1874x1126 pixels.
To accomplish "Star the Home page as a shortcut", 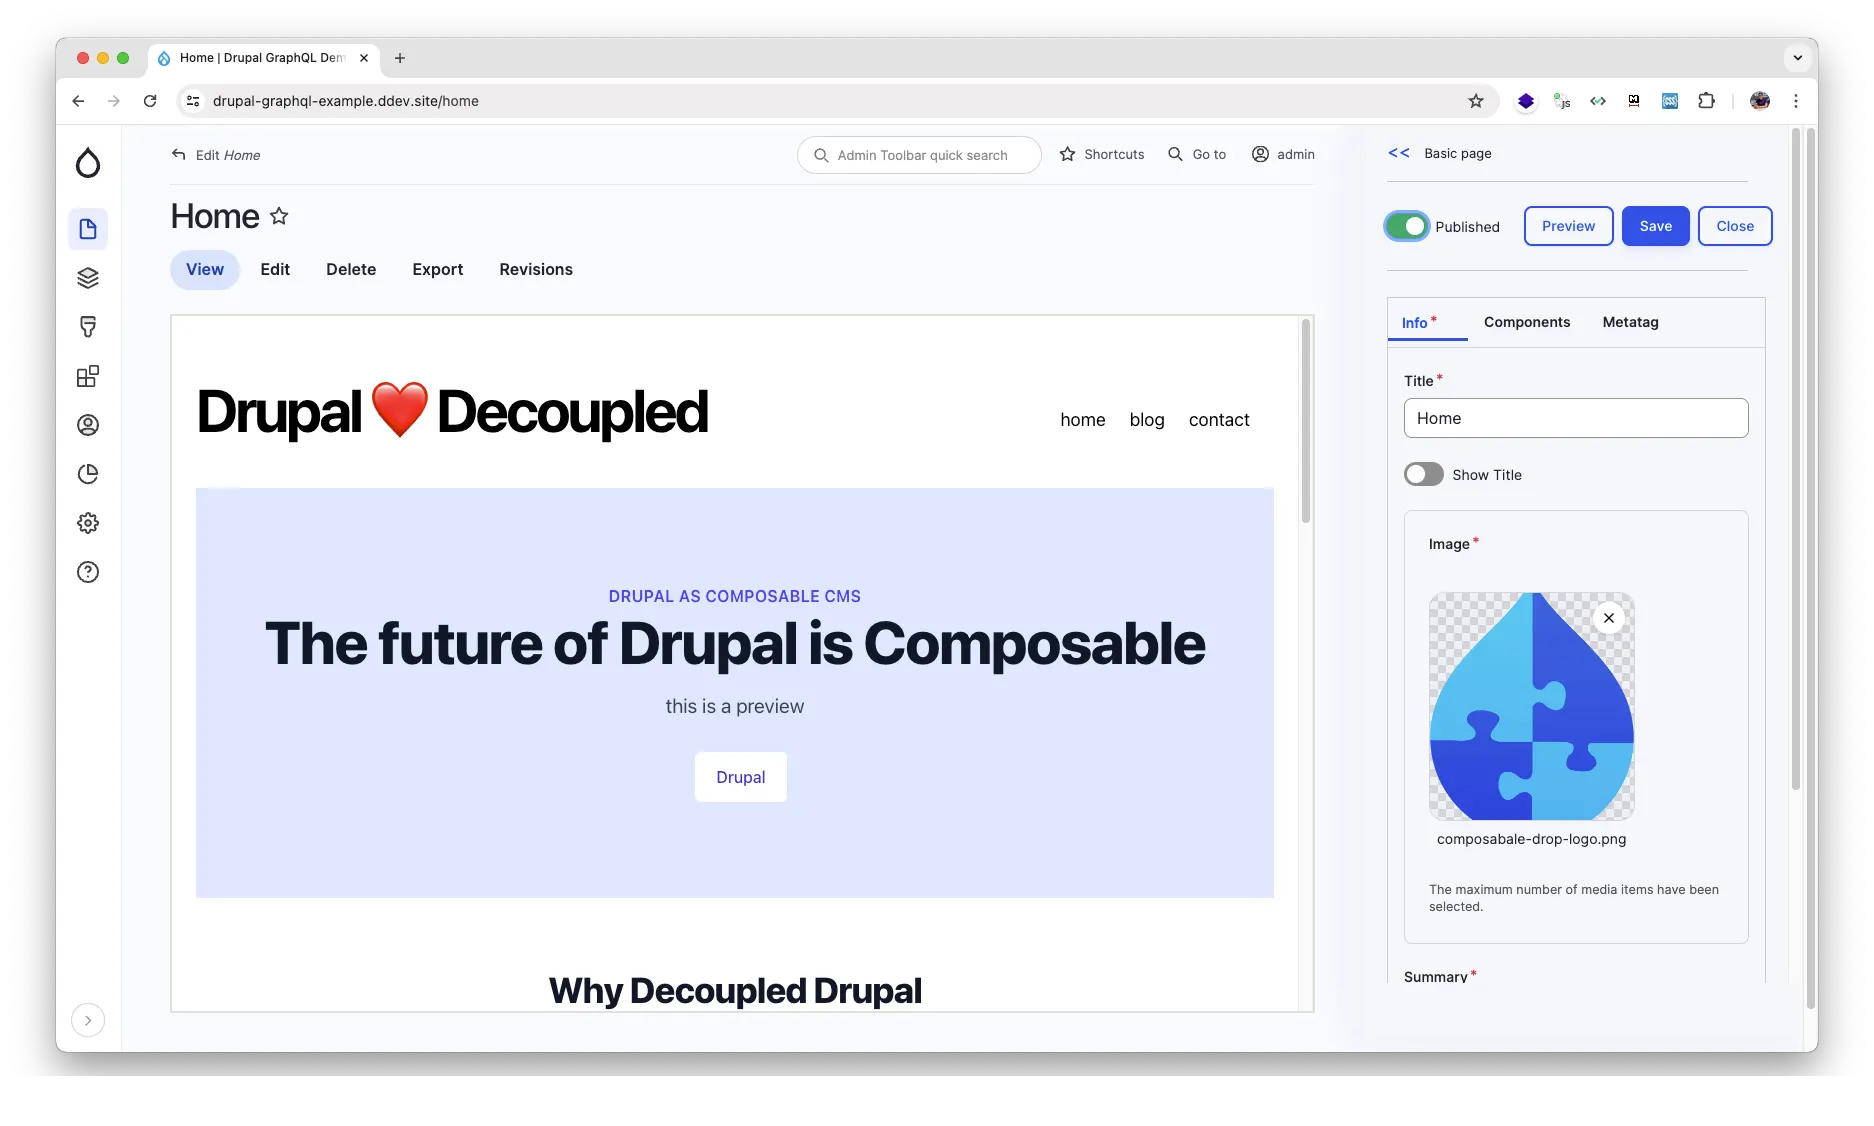I will pyautogui.click(x=279, y=216).
